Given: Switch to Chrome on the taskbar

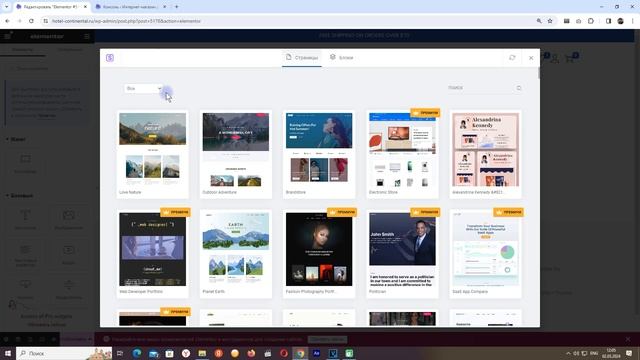Looking at the screenshot, I should click(300, 353).
